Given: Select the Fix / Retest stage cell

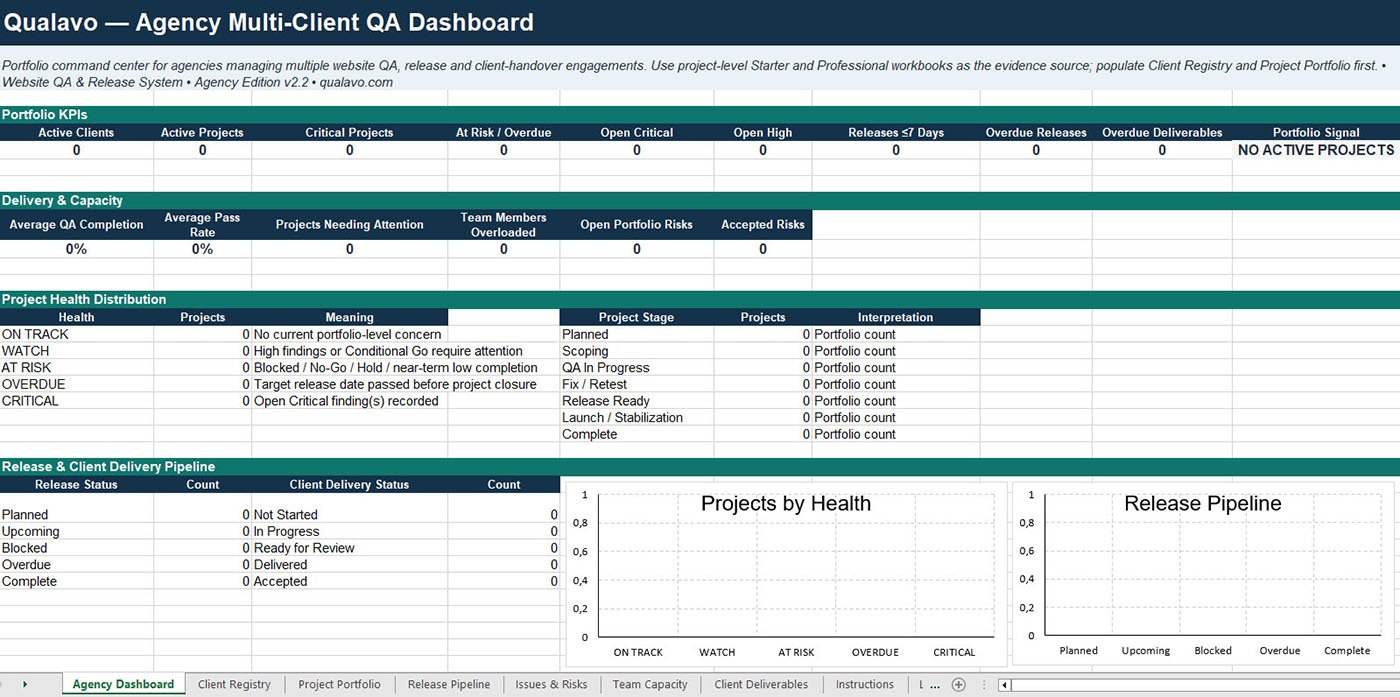Looking at the screenshot, I should tap(637, 384).
